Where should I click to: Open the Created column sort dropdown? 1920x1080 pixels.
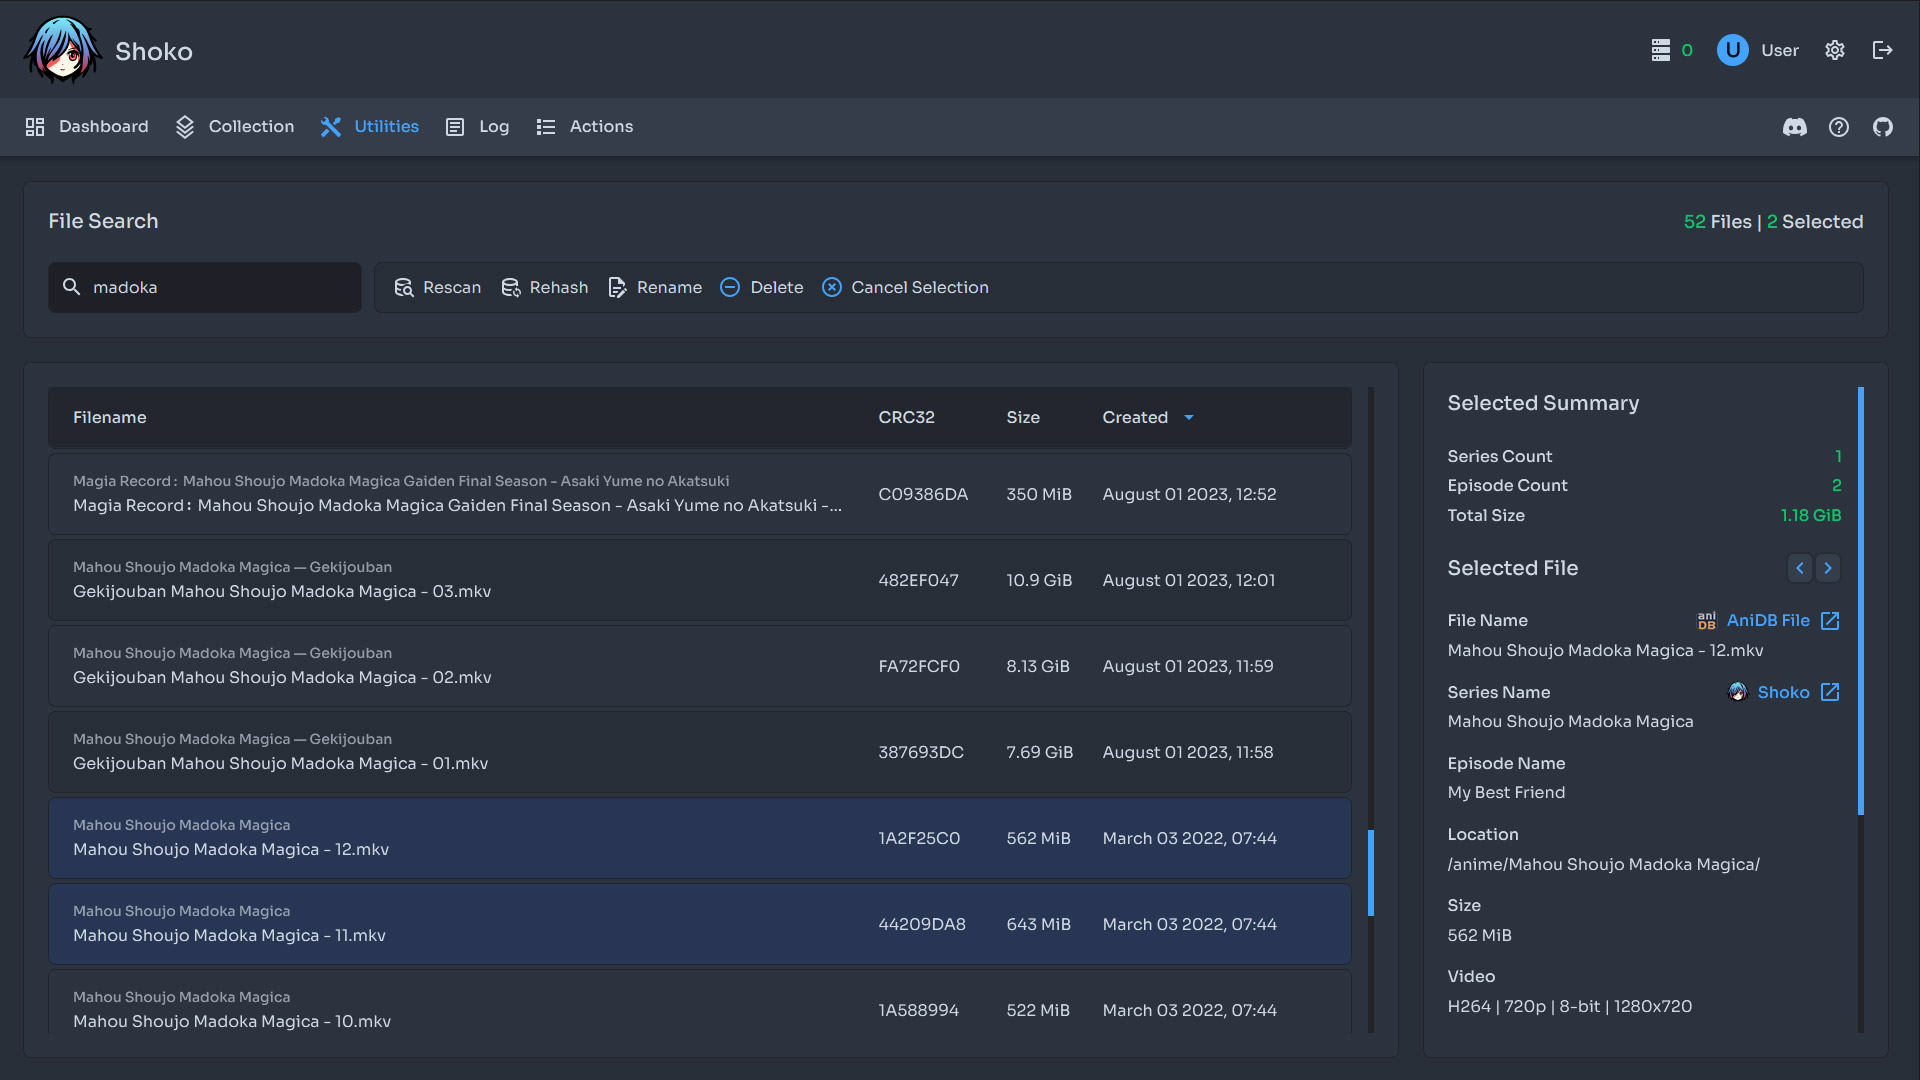[1189, 417]
